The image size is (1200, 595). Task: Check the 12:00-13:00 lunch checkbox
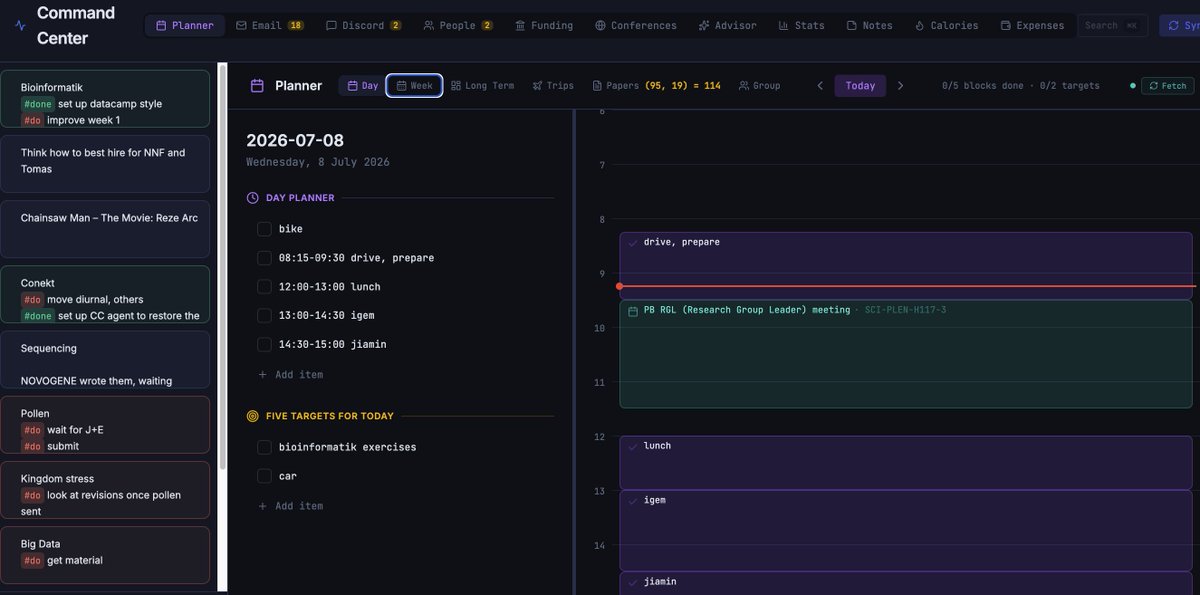coord(264,287)
